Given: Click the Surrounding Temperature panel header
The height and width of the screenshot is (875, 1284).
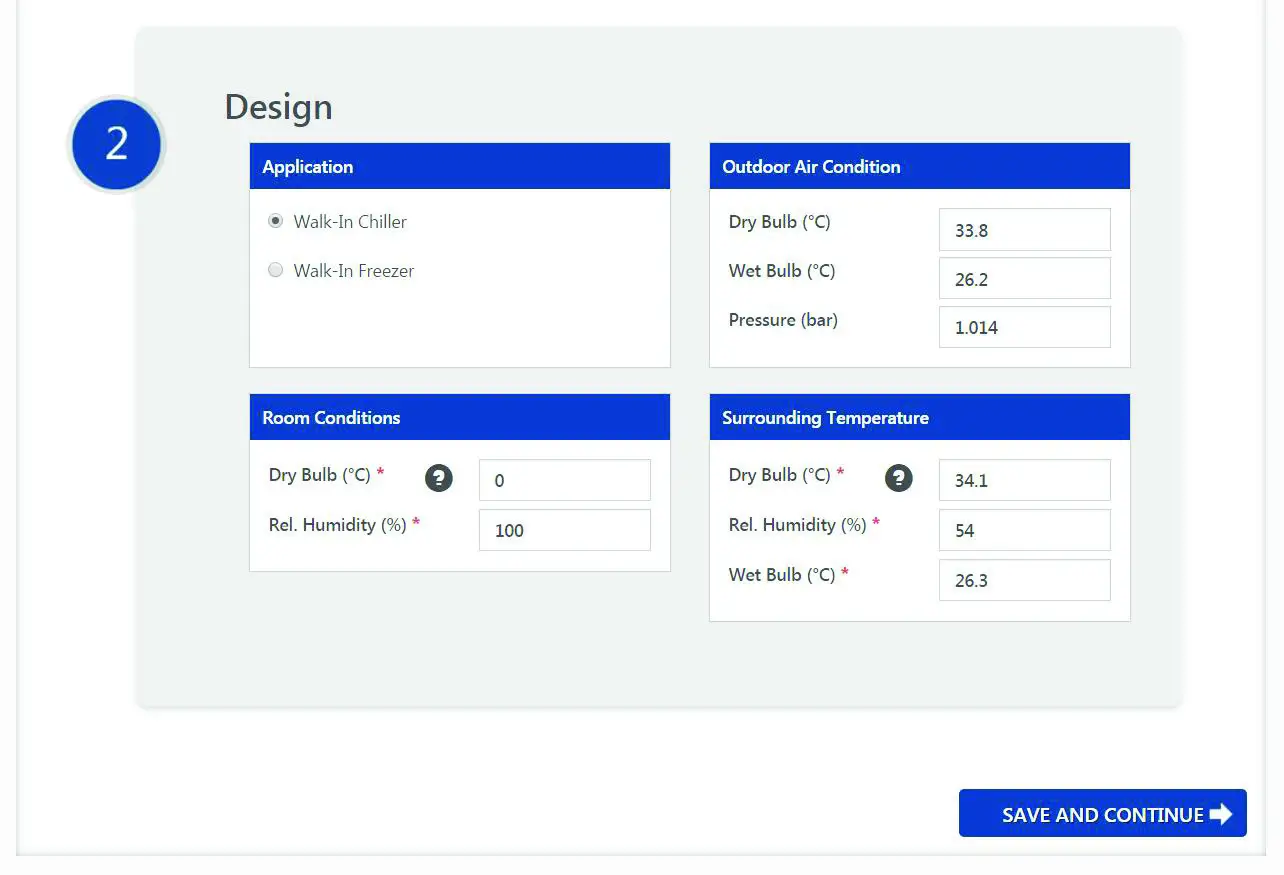Looking at the screenshot, I should pos(919,417).
